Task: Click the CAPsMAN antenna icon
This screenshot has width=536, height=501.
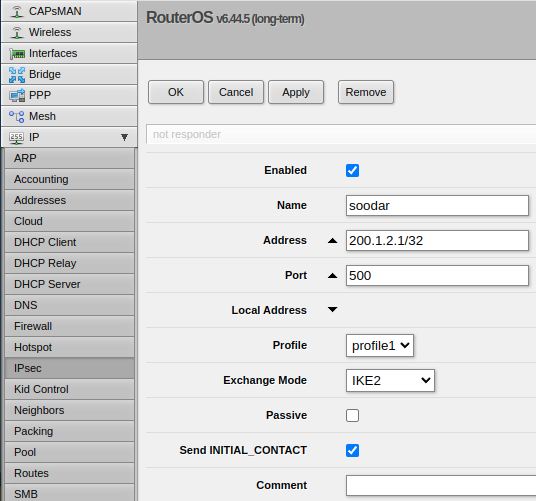Action: pyautogui.click(x=16, y=11)
